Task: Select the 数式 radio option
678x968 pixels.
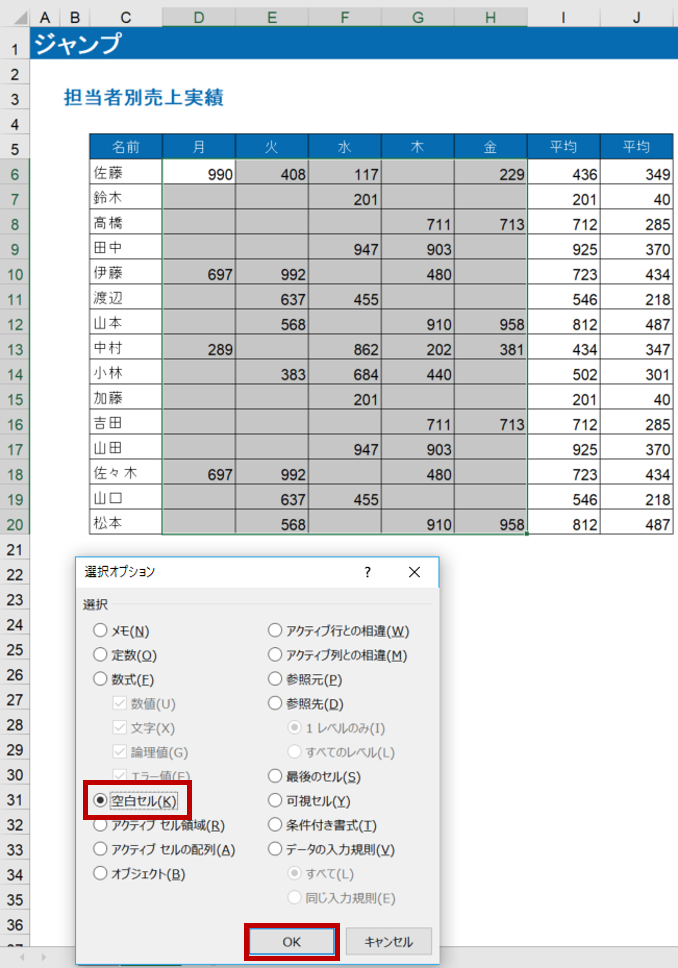Action: tap(100, 679)
